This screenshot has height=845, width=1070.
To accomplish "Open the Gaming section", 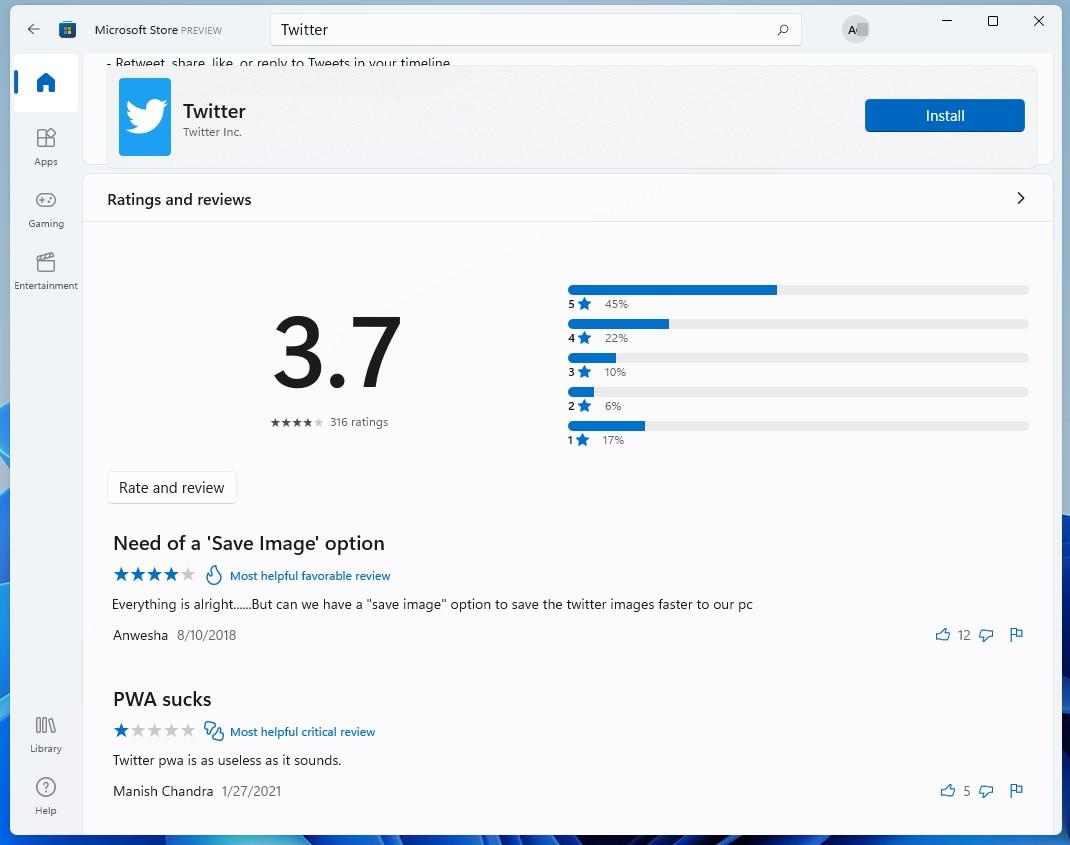I will tap(46, 209).
